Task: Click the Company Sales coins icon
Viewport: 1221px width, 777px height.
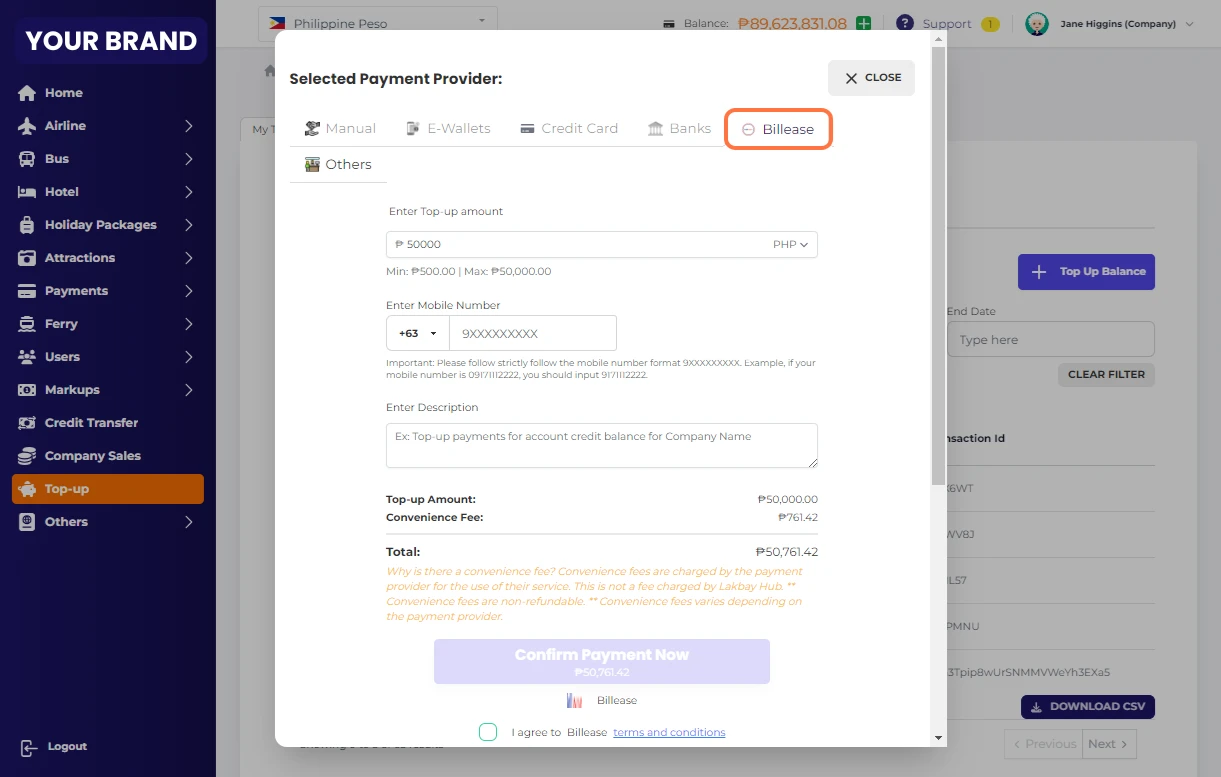Action: [x=27, y=456]
